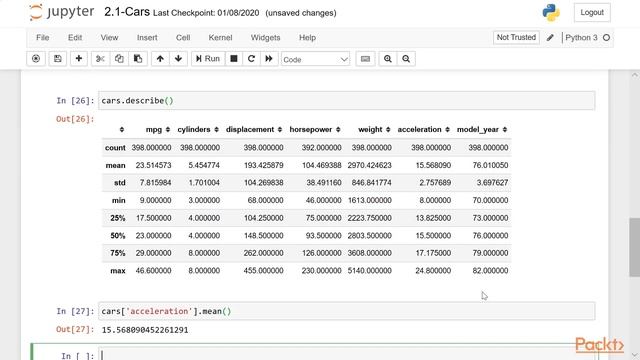Image resolution: width=640 pixels, height=360 pixels.
Task: Click the toolbar's first circular icon button
Action: (x=36, y=59)
